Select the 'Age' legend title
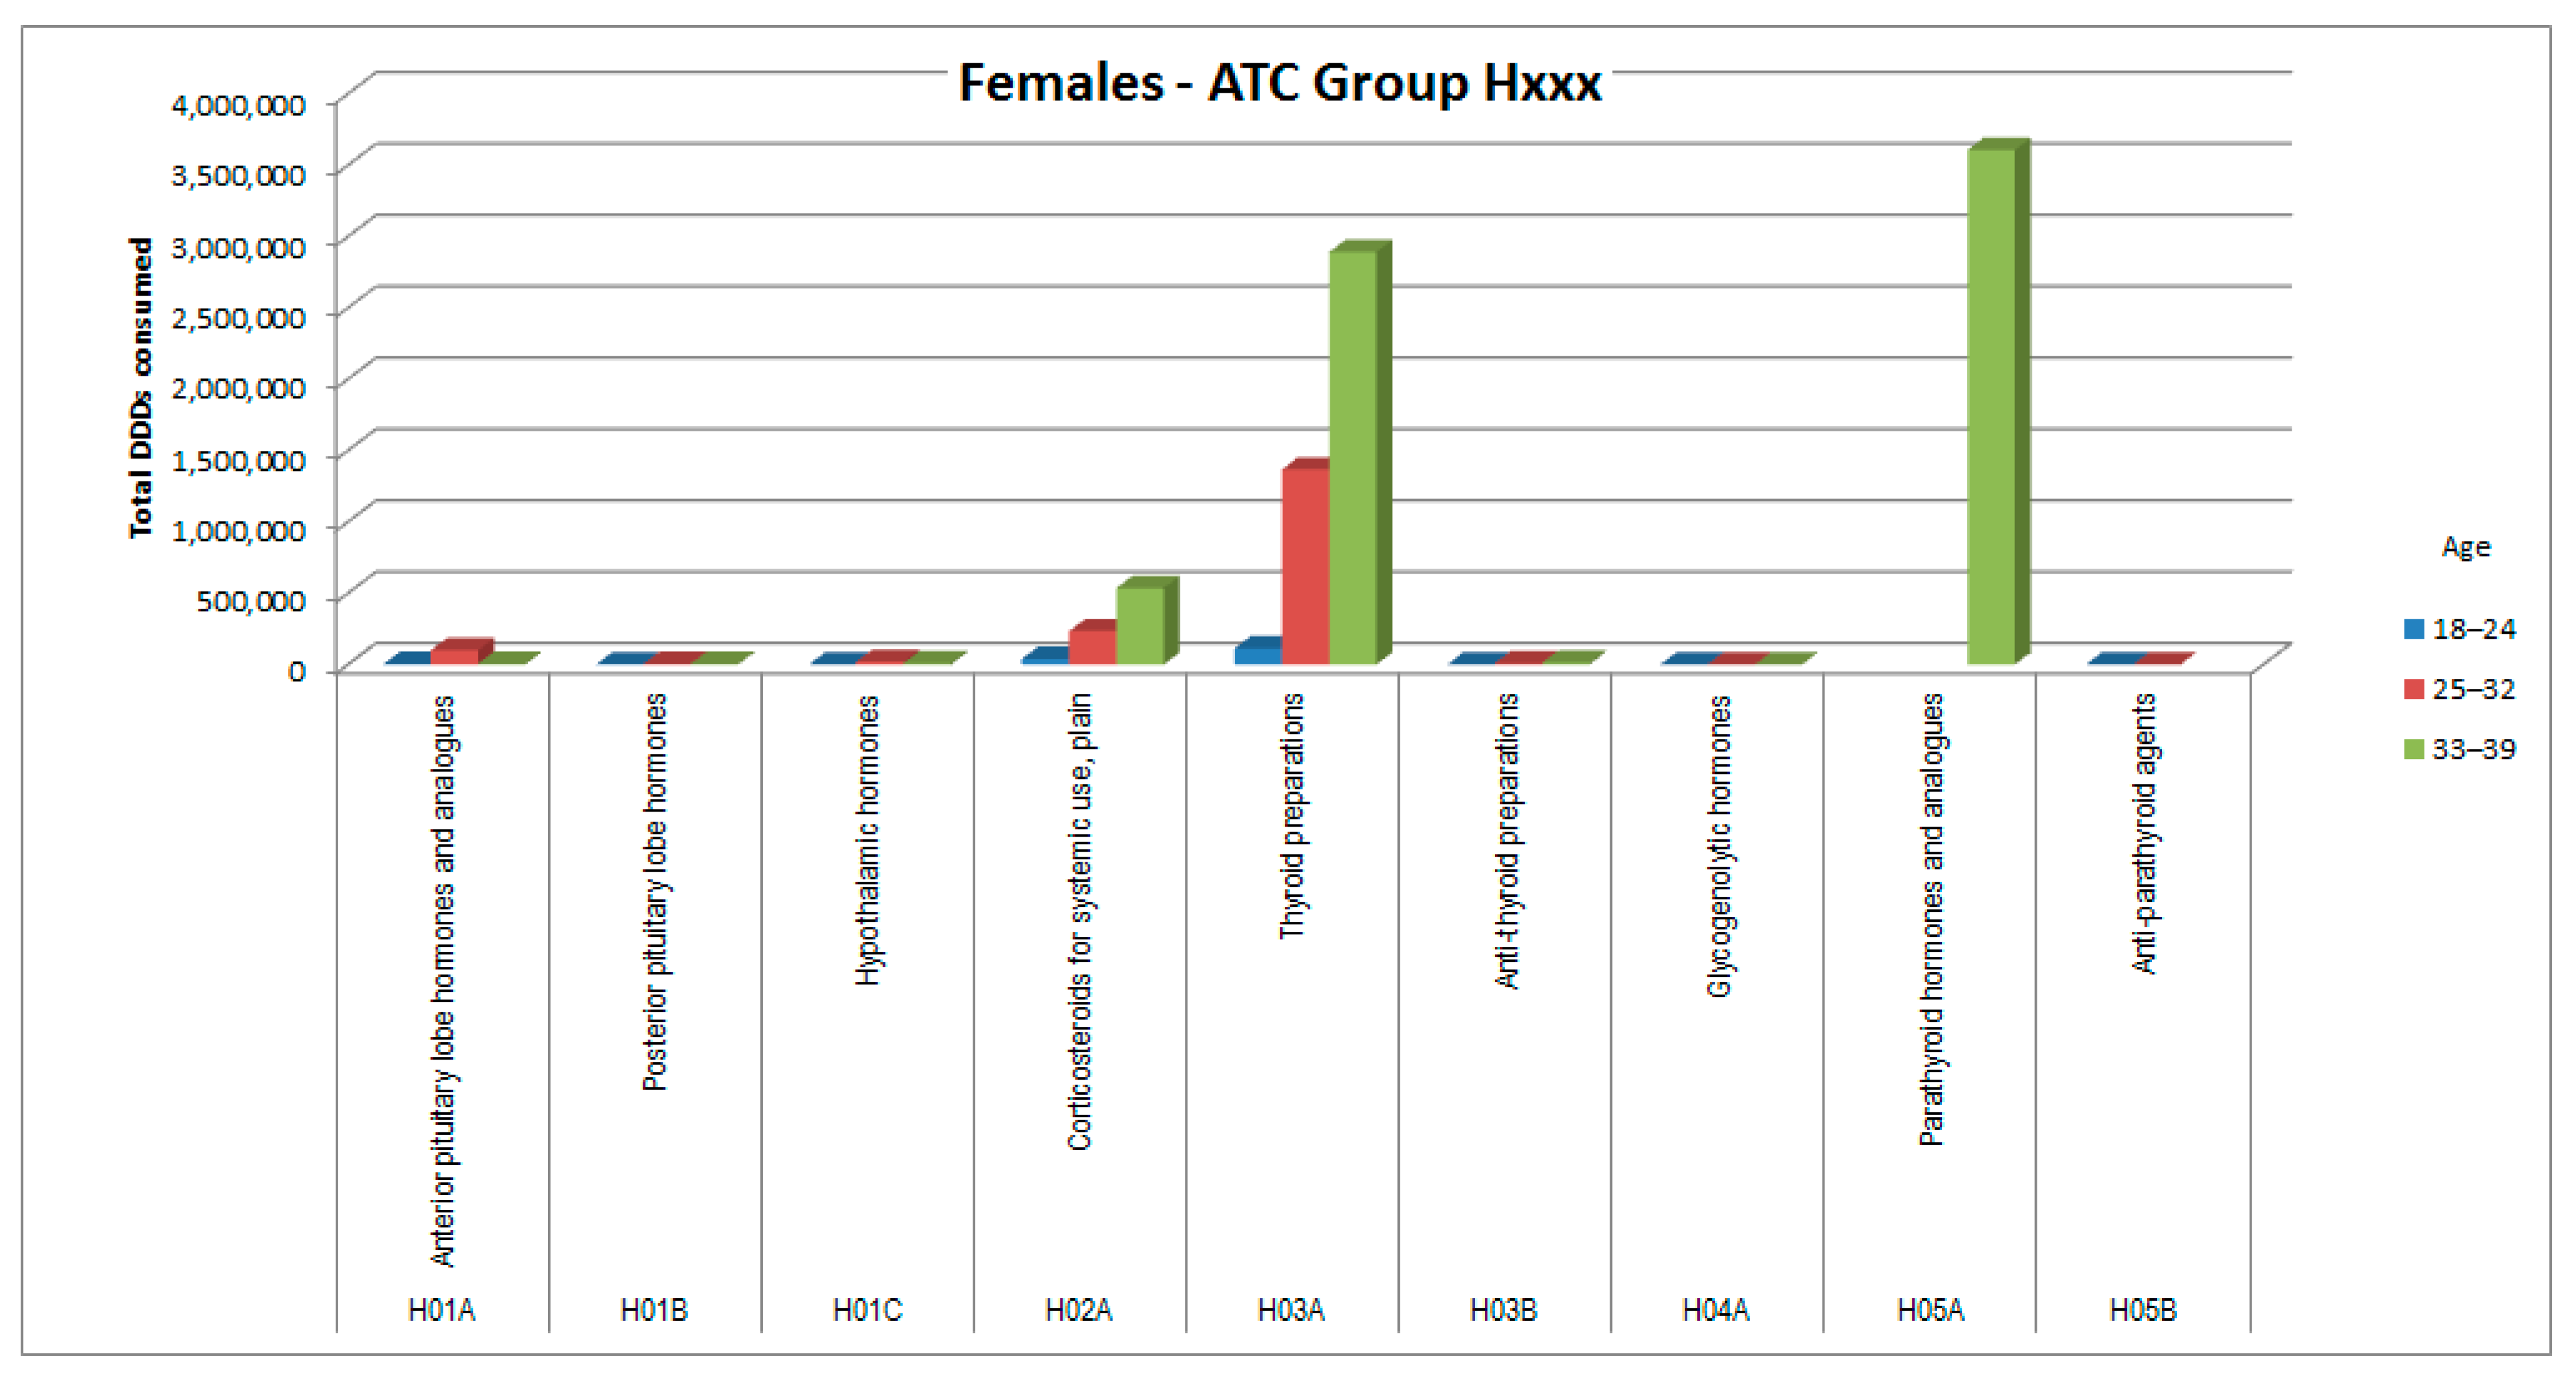2576x1379 pixels. point(2466,547)
